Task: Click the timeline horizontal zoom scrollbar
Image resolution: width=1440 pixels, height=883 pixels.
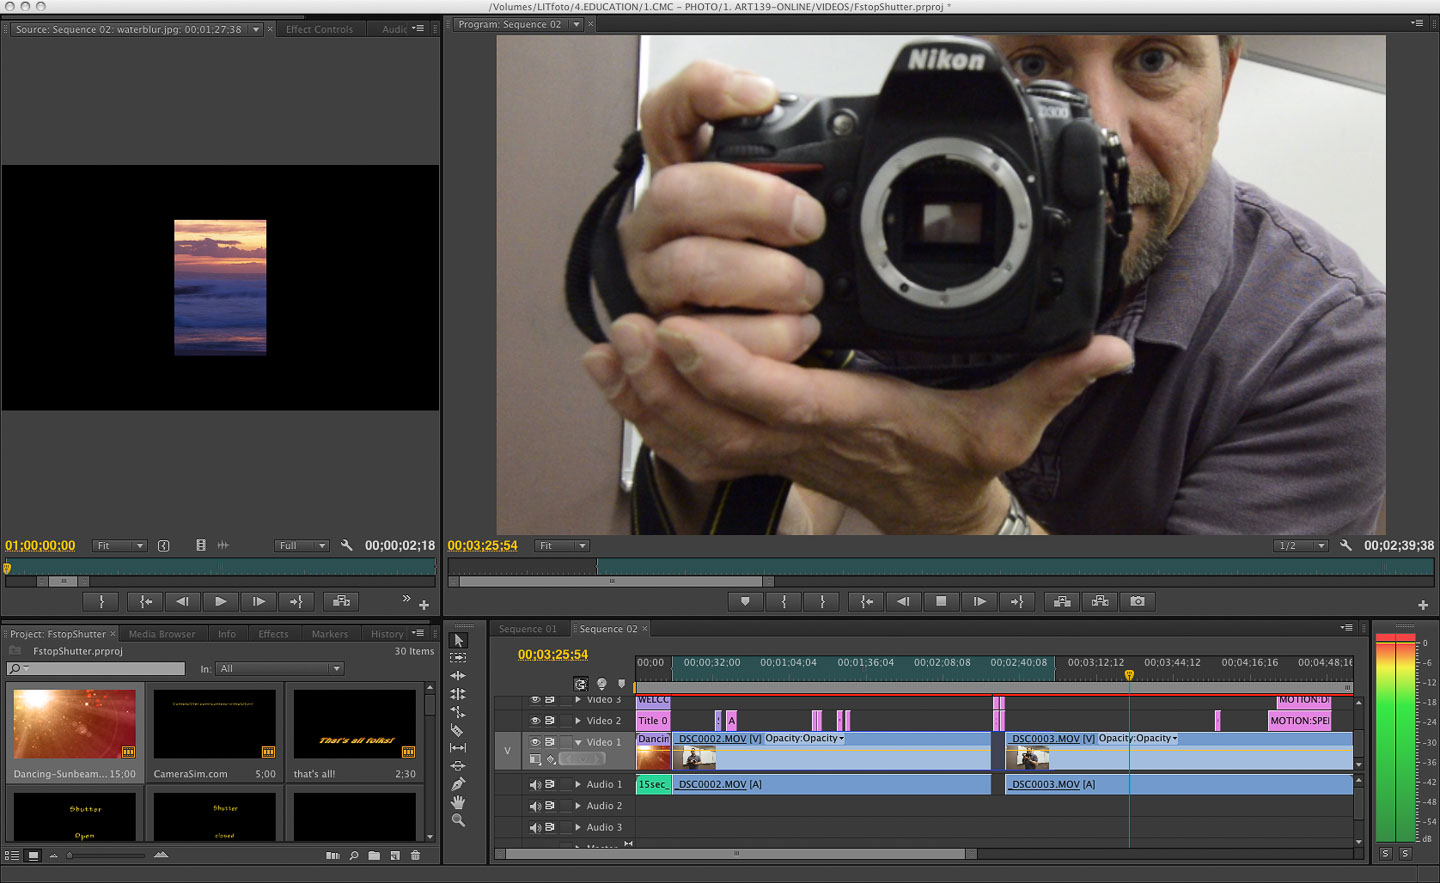Action: (736, 853)
